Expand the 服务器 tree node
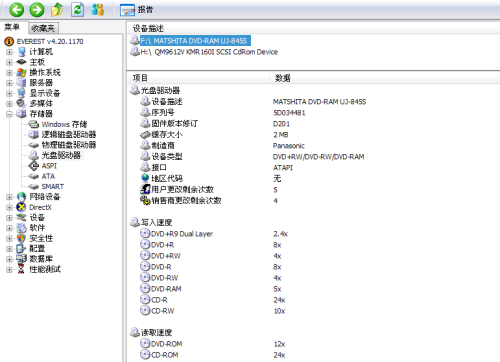Image resolution: width=500 pixels, height=362 pixels. (x=9, y=83)
